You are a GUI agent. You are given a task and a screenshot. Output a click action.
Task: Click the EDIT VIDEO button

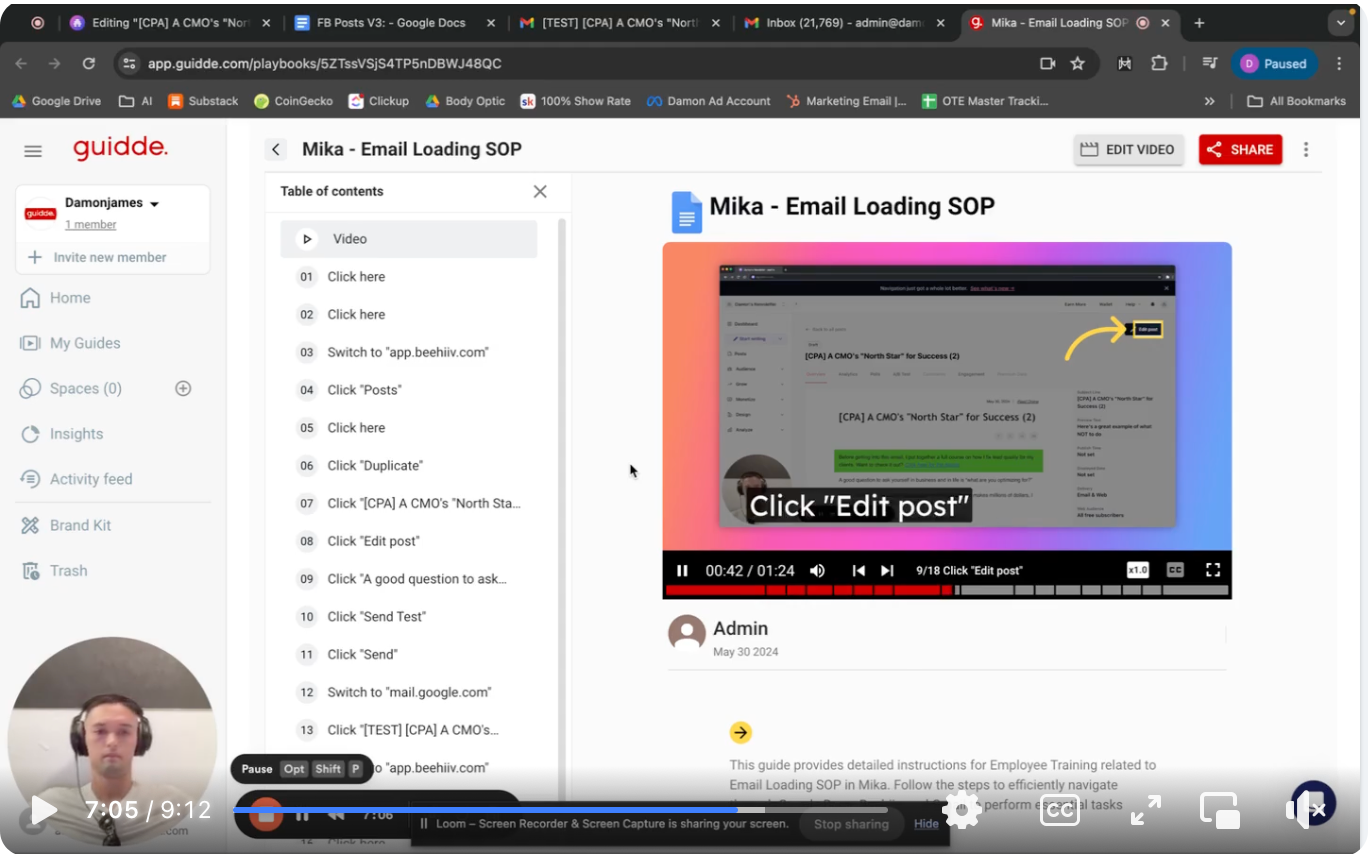[1129, 149]
